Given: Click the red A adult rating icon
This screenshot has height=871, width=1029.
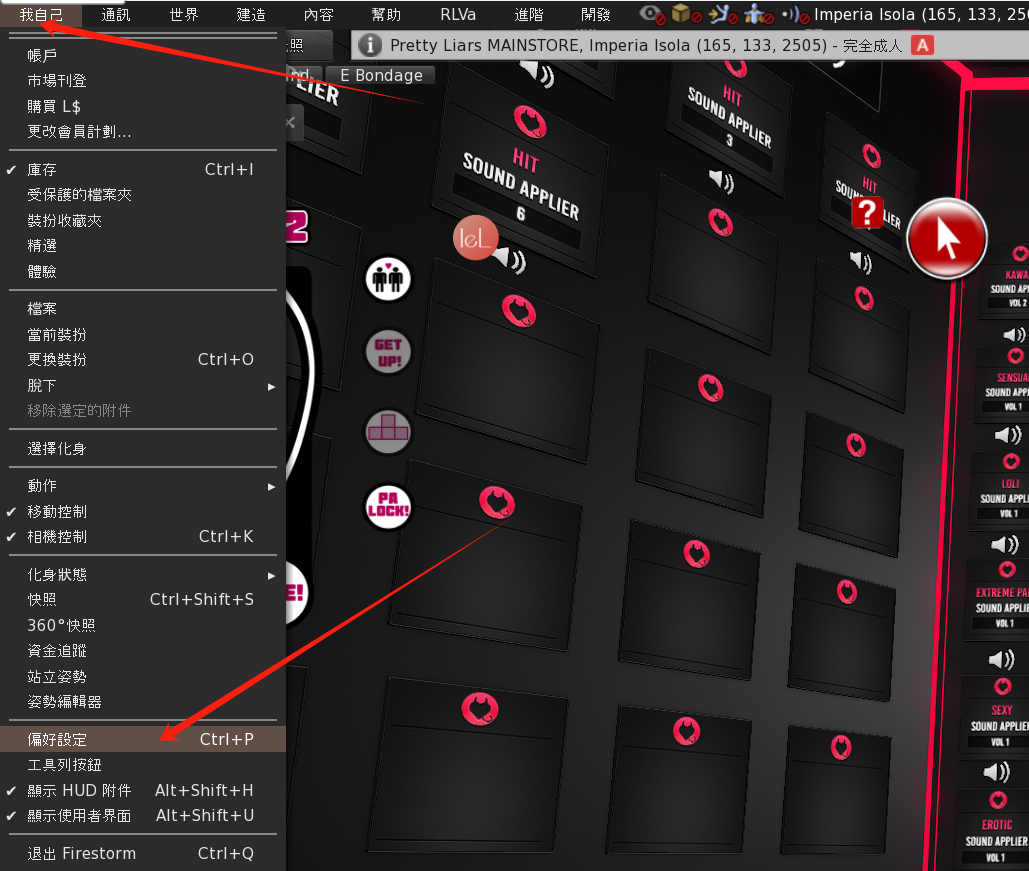Looking at the screenshot, I should tap(924, 45).
